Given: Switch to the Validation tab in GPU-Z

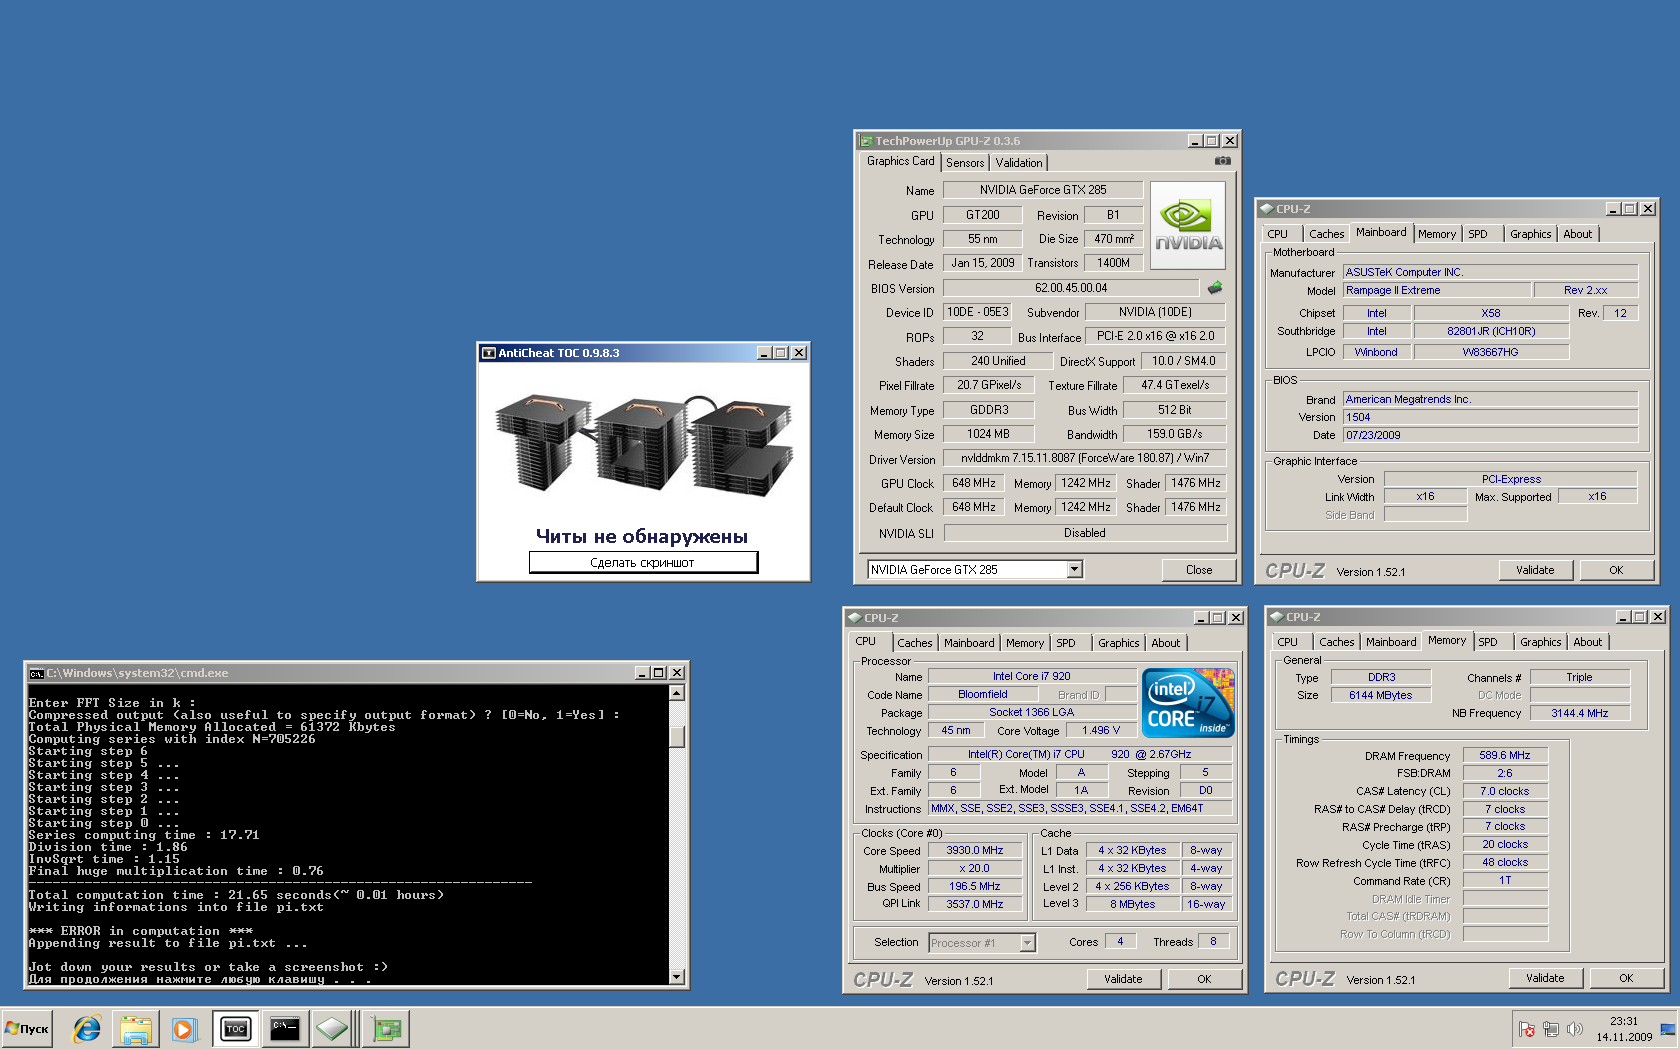Looking at the screenshot, I should click(1019, 163).
